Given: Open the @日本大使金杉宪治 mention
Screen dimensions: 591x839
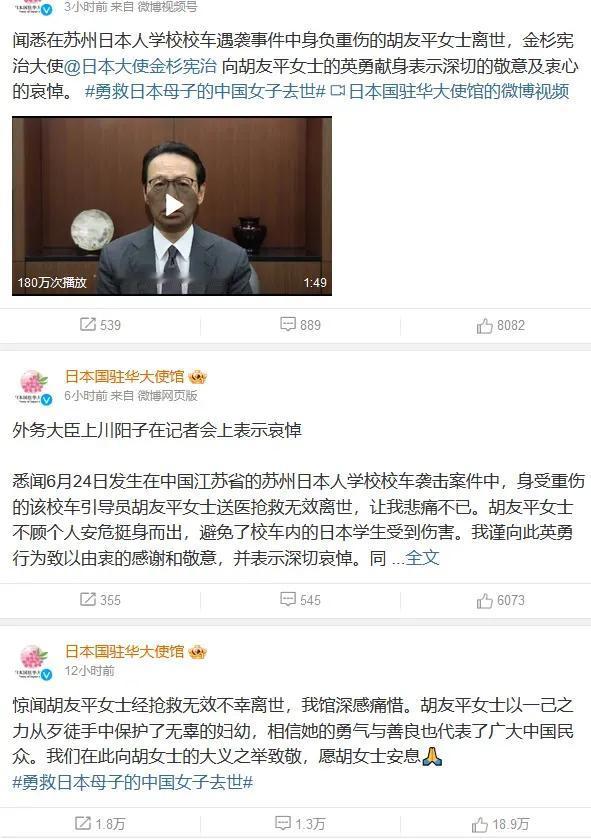Looking at the screenshot, I should (140, 66).
